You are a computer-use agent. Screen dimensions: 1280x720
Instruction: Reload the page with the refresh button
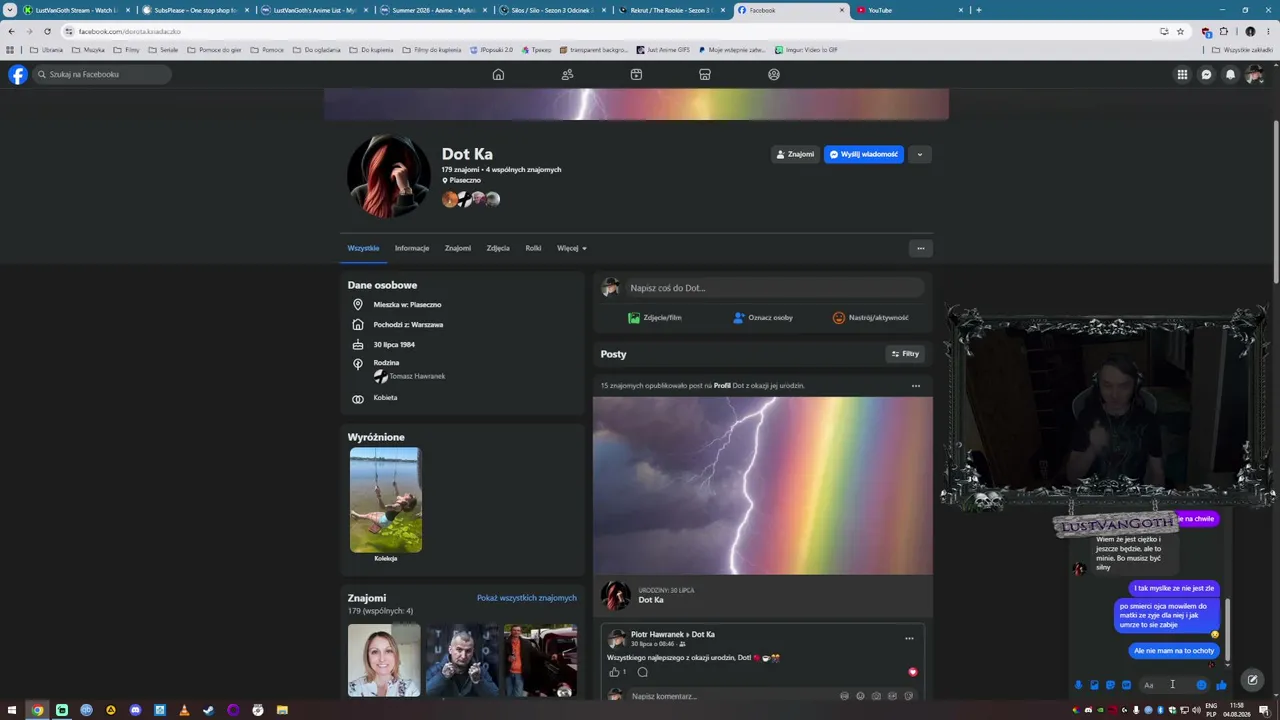pos(47,31)
